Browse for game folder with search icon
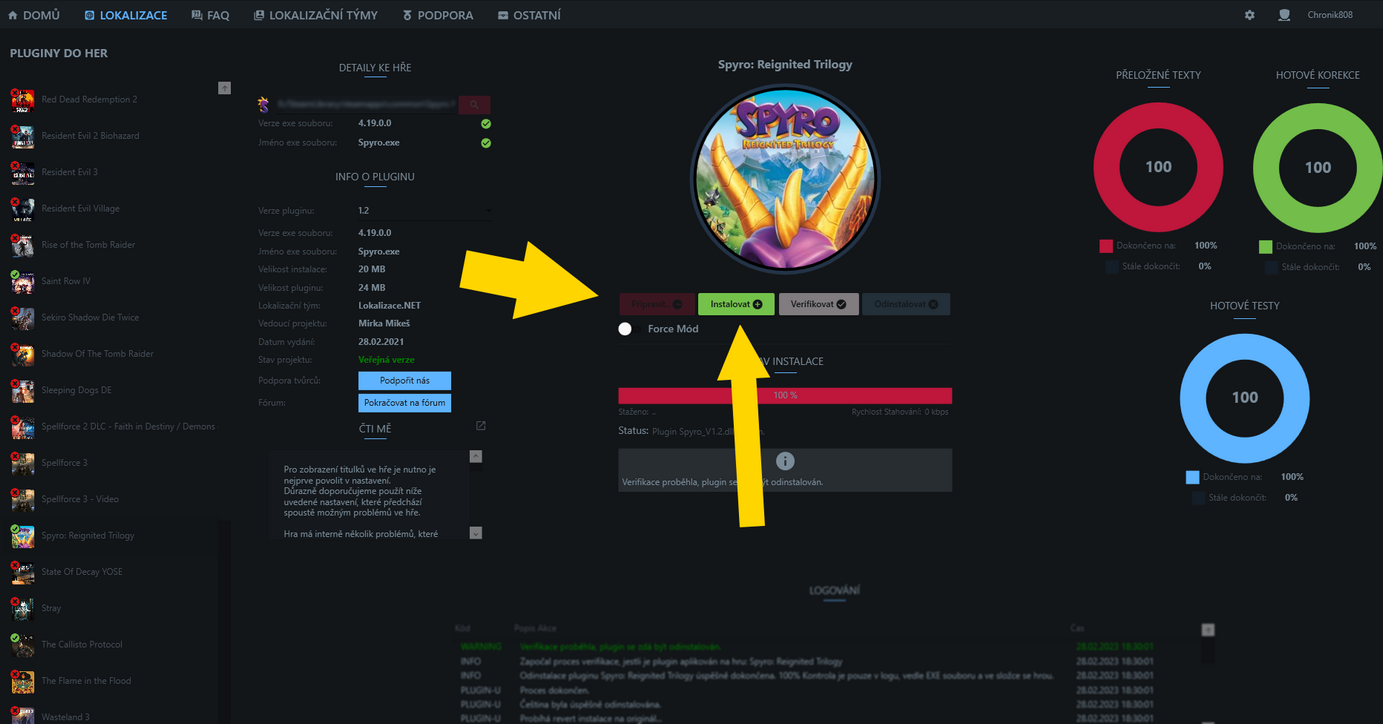Screen dimensions: 1383x724 pos(474,104)
